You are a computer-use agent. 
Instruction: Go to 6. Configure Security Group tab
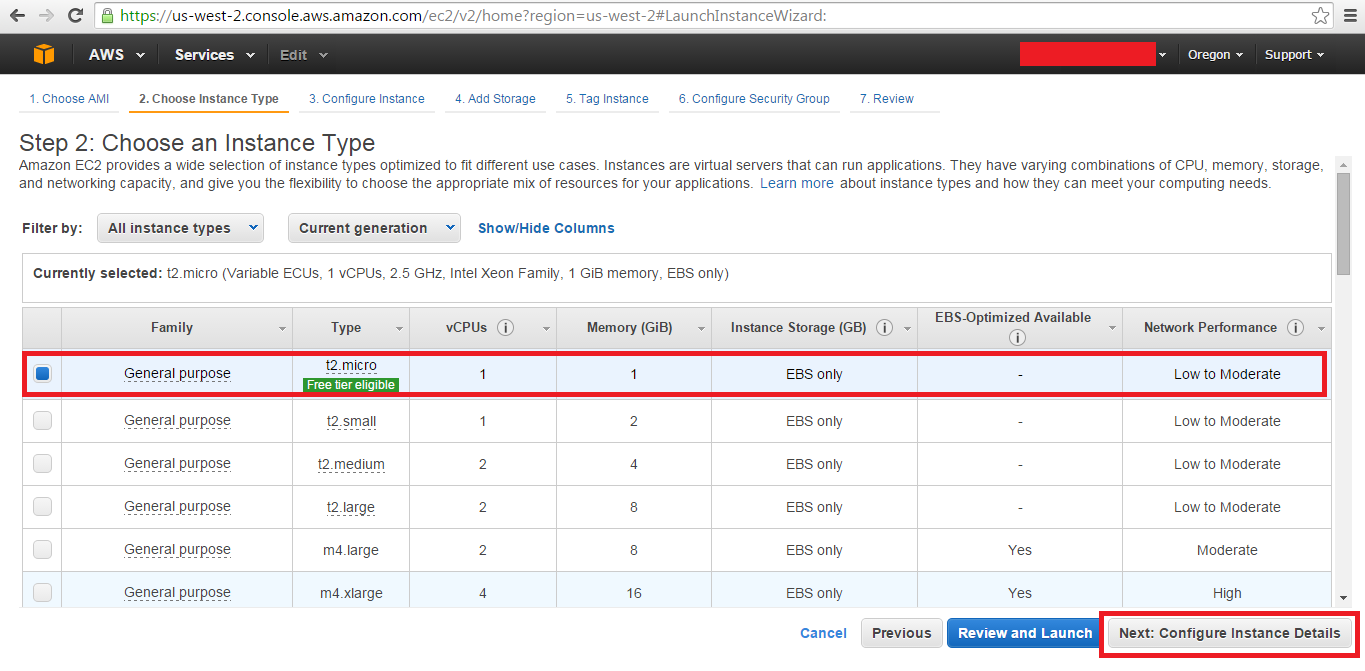pos(754,99)
